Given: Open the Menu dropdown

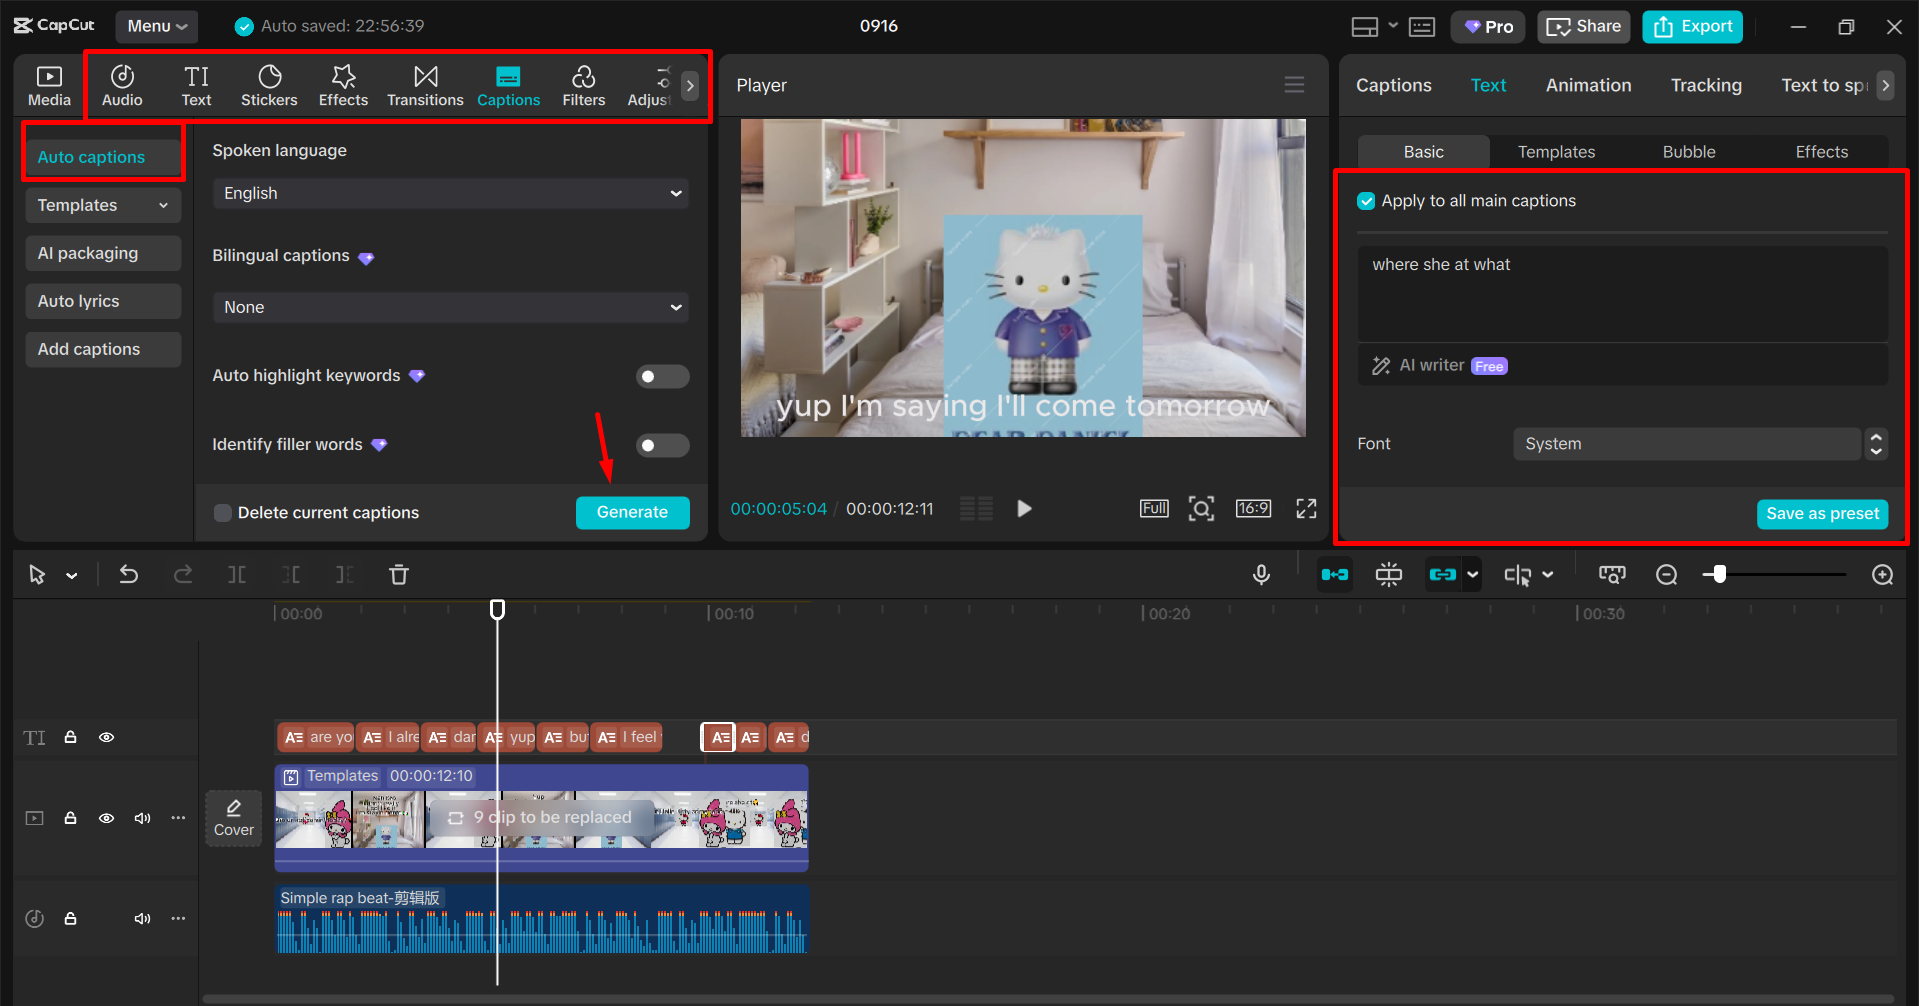Looking at the screenshot, I should point(157,26).
